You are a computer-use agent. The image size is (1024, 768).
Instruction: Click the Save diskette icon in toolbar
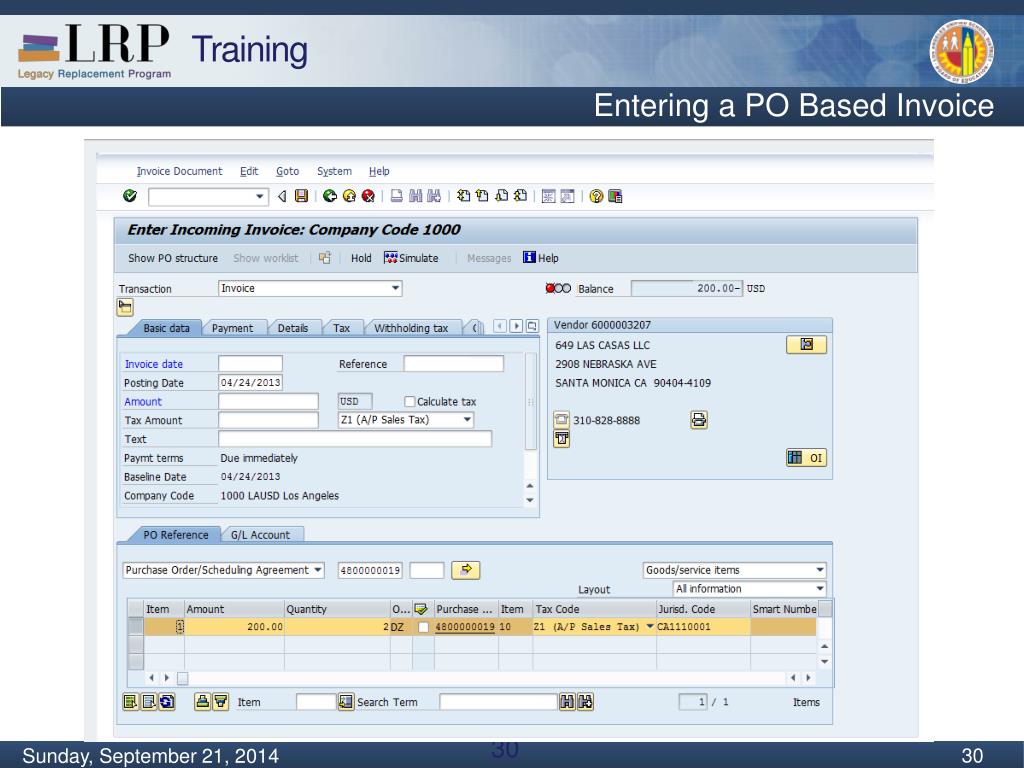coord(301,196)
